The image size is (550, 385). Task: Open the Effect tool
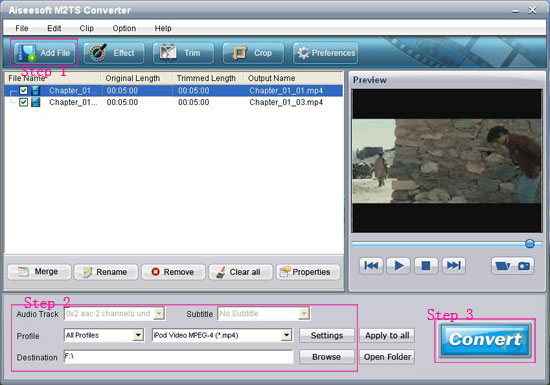coord(114,53)
